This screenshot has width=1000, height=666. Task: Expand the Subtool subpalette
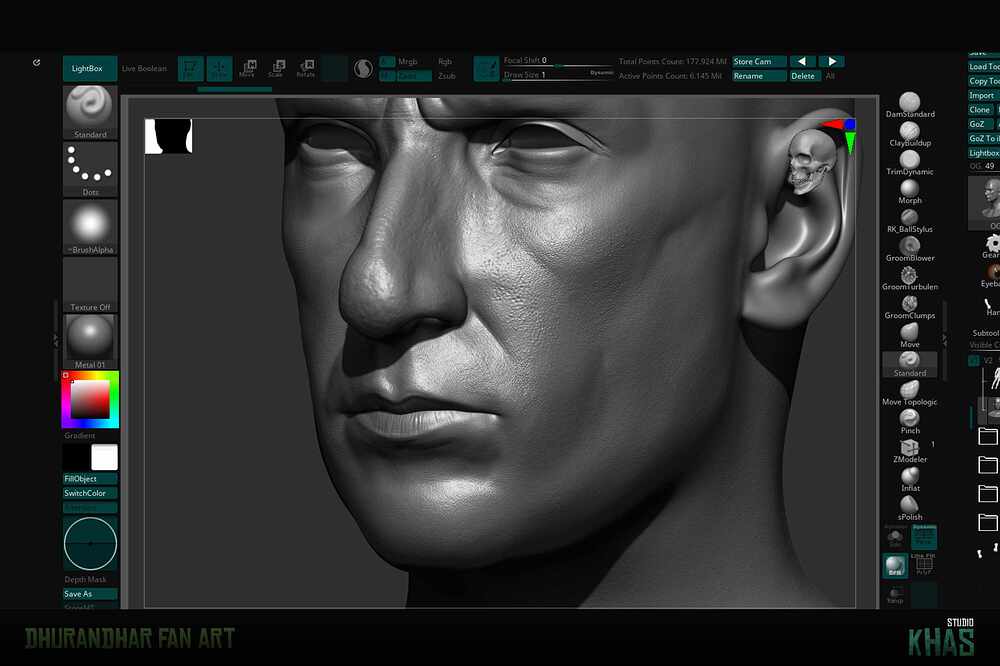(x=985, y=333)
